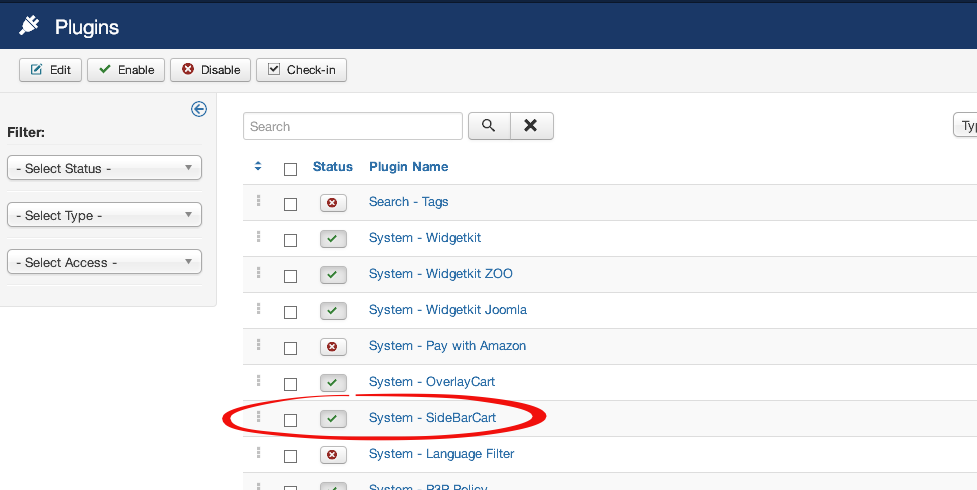
Task: Click the ordering sort arrows icon
Action: [x=258, y=166]
